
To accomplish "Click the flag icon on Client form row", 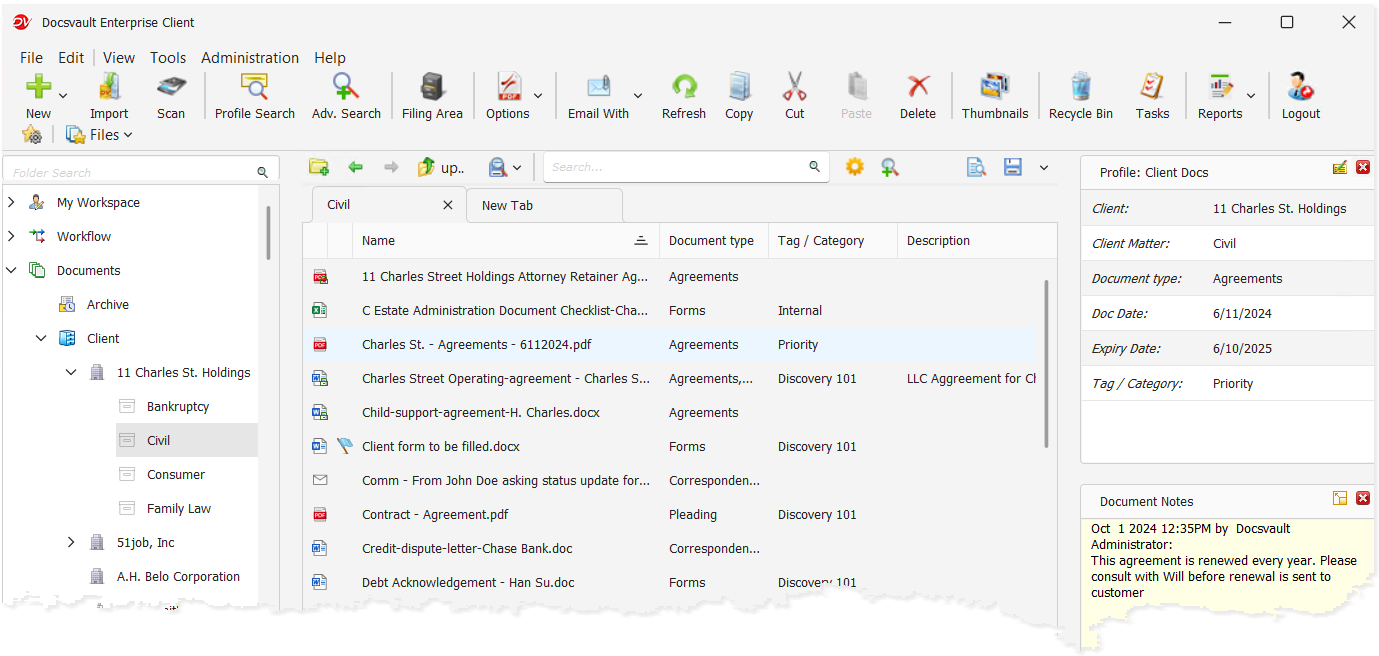I will (344, 446).
